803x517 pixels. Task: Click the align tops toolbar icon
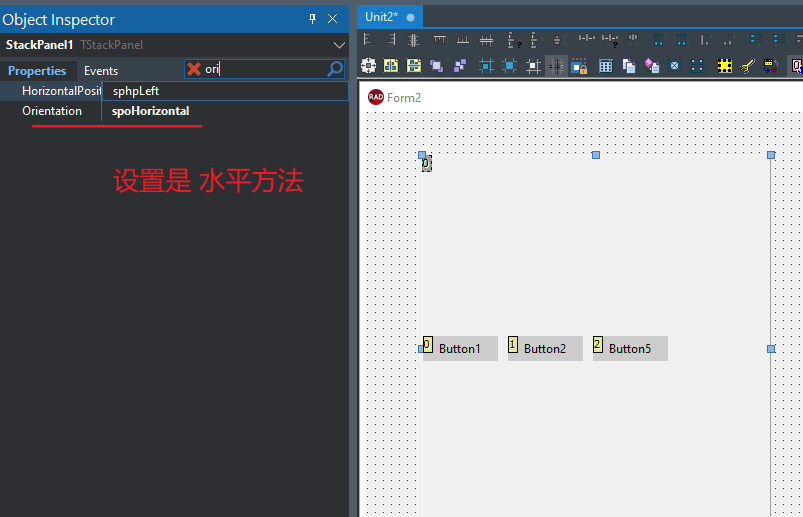(x=439, y=40)
